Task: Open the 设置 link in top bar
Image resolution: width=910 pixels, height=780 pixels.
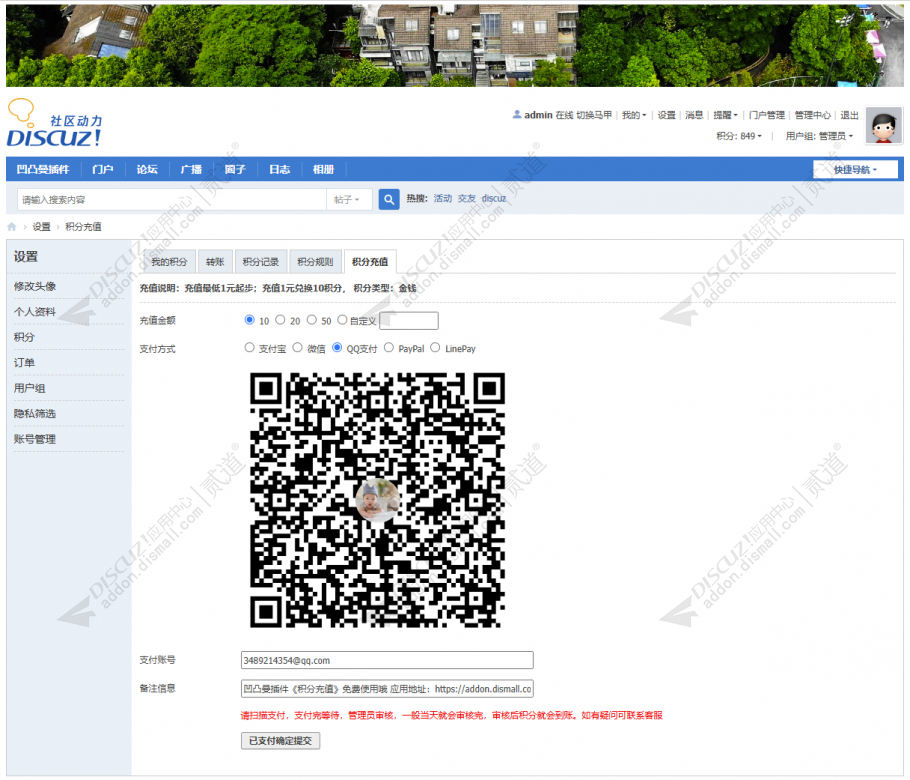Action: pos(666,115)
